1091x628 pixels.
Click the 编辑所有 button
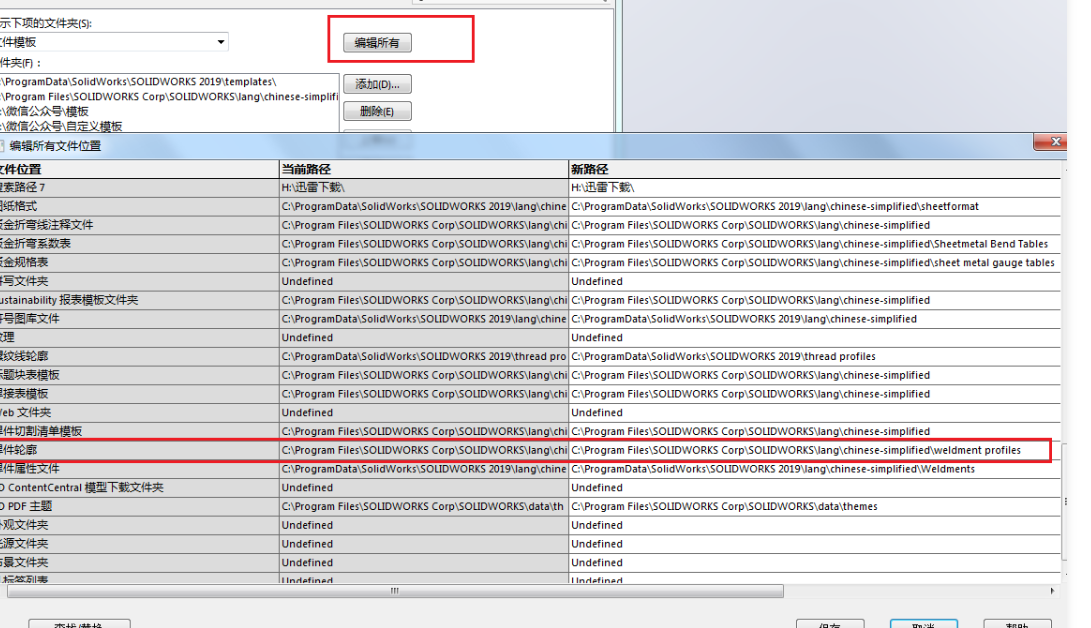[x=377, y=42]
